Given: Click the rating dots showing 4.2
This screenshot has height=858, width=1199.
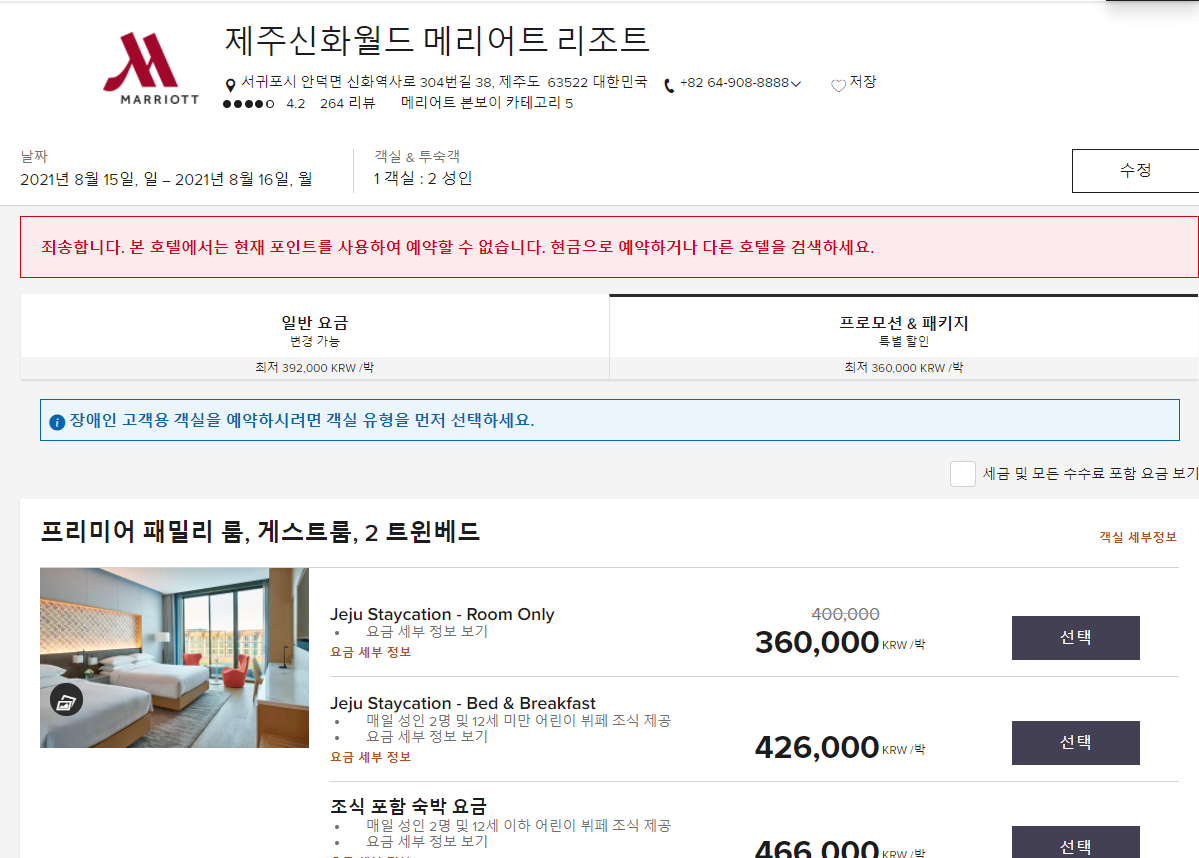Looking at the screenshot, I should 249,104.
